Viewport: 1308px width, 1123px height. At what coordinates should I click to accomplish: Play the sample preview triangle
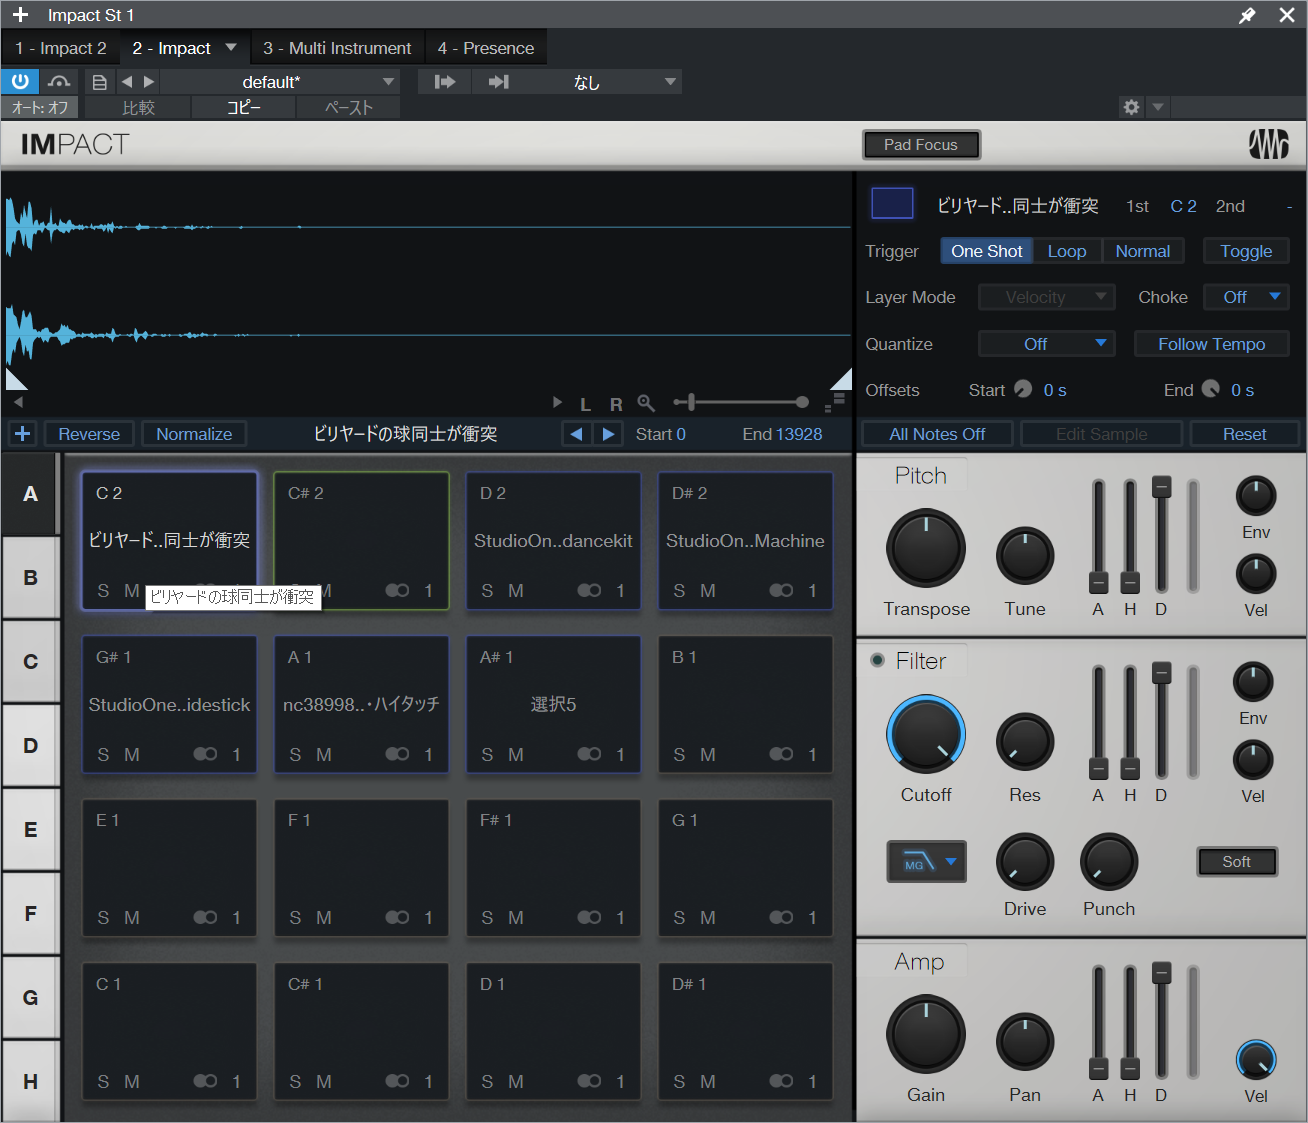pyautogui.click(x=557, y=403)
